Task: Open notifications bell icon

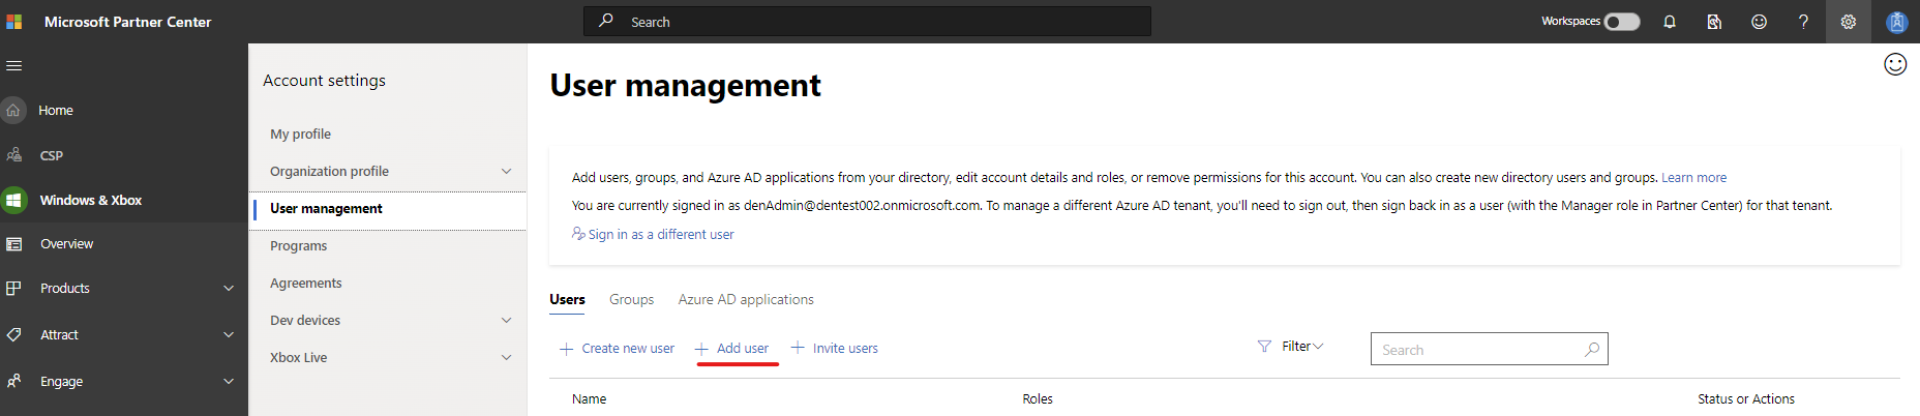Action: [1669, 21]
